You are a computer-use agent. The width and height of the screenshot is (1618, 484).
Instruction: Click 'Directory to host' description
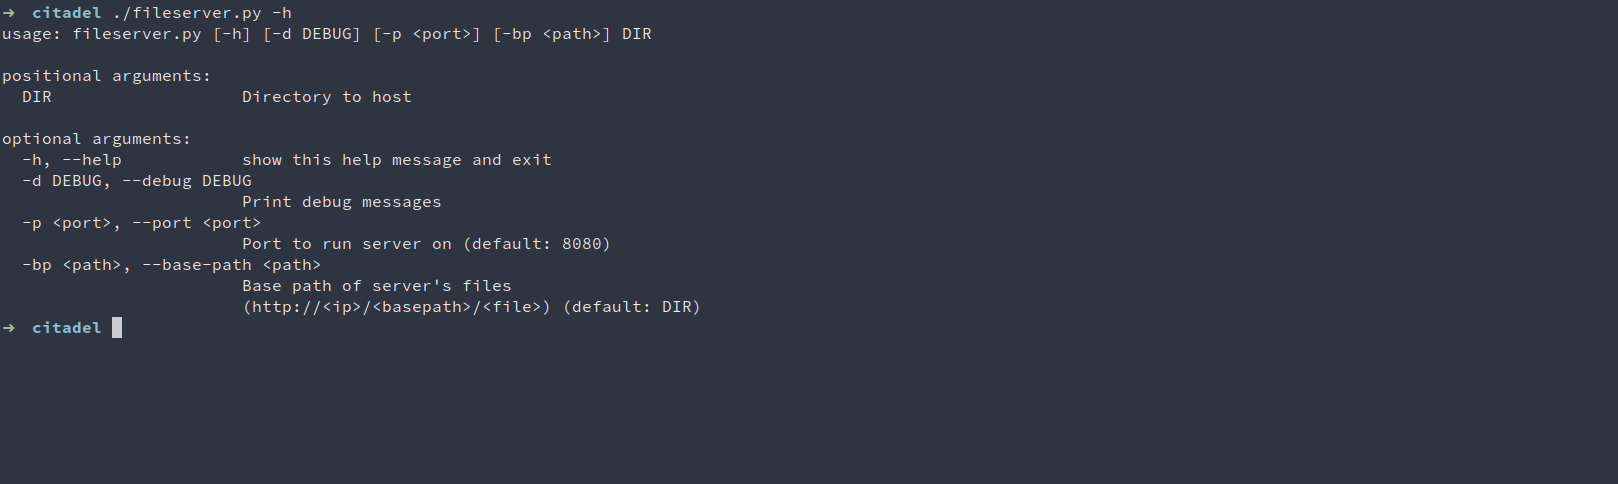(327, 97)
